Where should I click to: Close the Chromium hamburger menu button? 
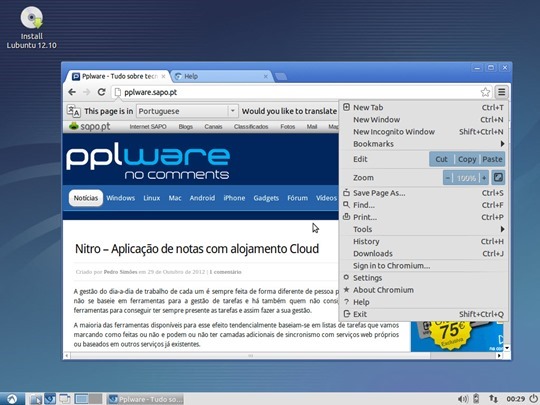[501, 92]
